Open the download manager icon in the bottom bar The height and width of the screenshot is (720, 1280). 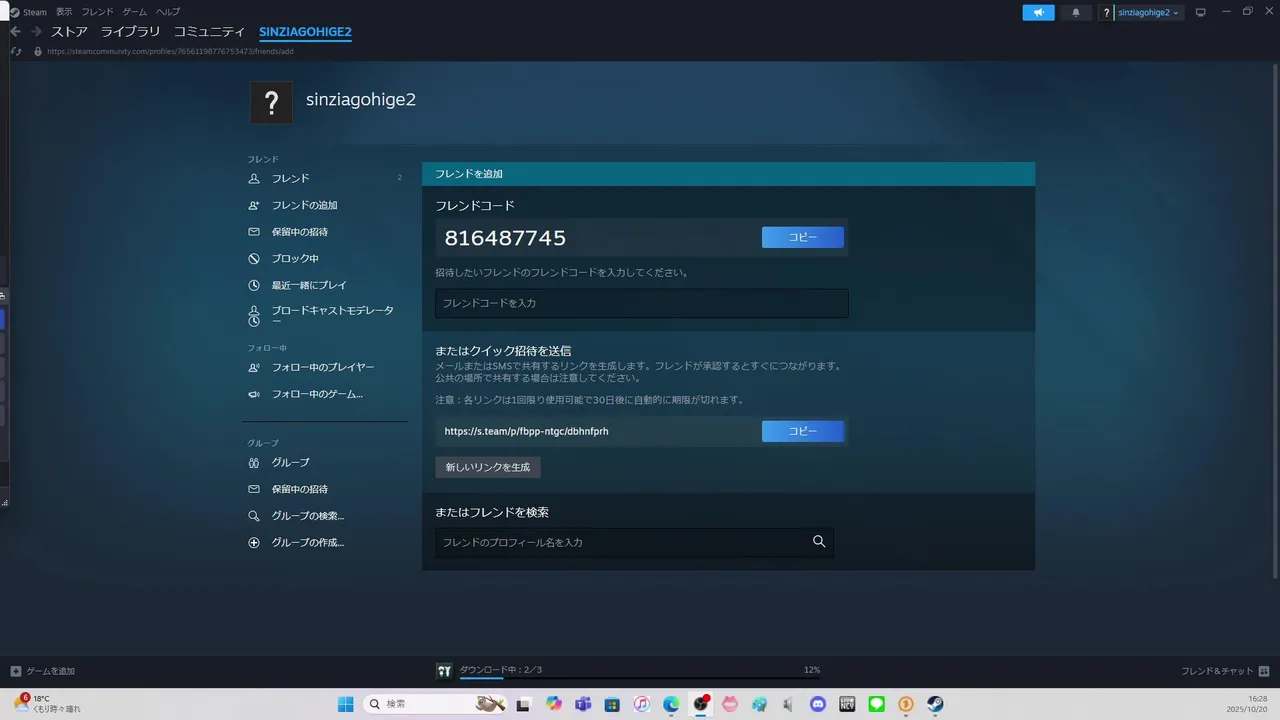[444, 670]
